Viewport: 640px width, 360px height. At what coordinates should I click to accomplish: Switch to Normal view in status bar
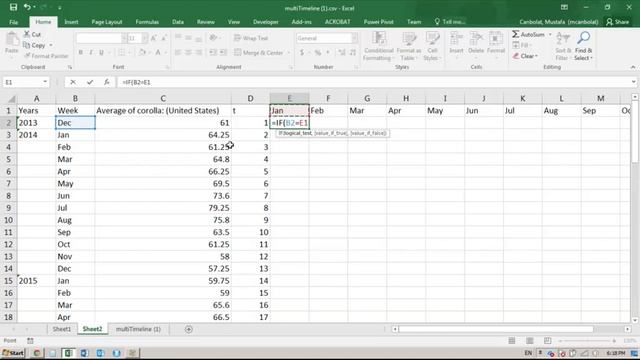(512, 340)
